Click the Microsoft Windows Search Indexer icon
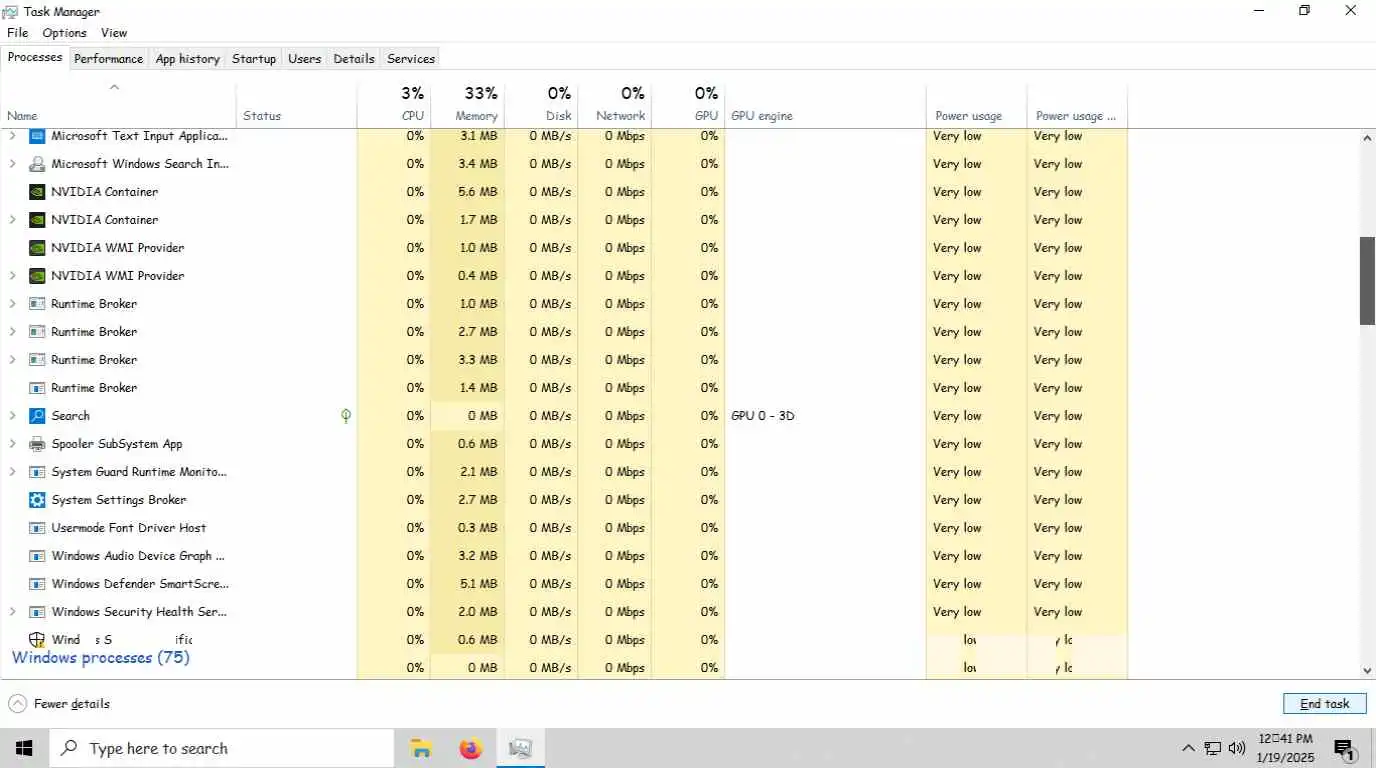 [x=37, y=164]
